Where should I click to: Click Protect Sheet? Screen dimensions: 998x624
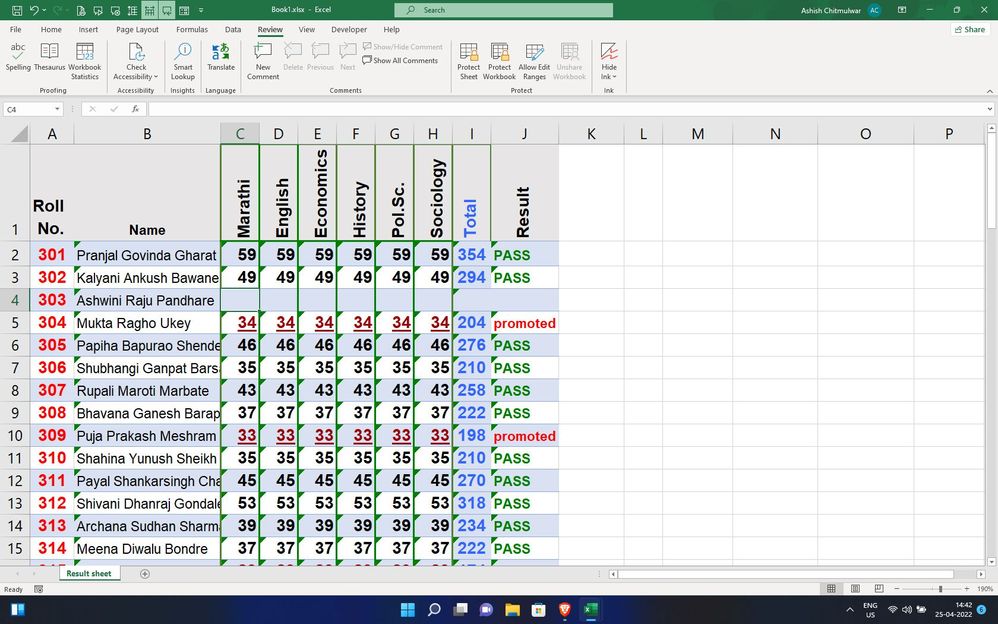(468, 61)
